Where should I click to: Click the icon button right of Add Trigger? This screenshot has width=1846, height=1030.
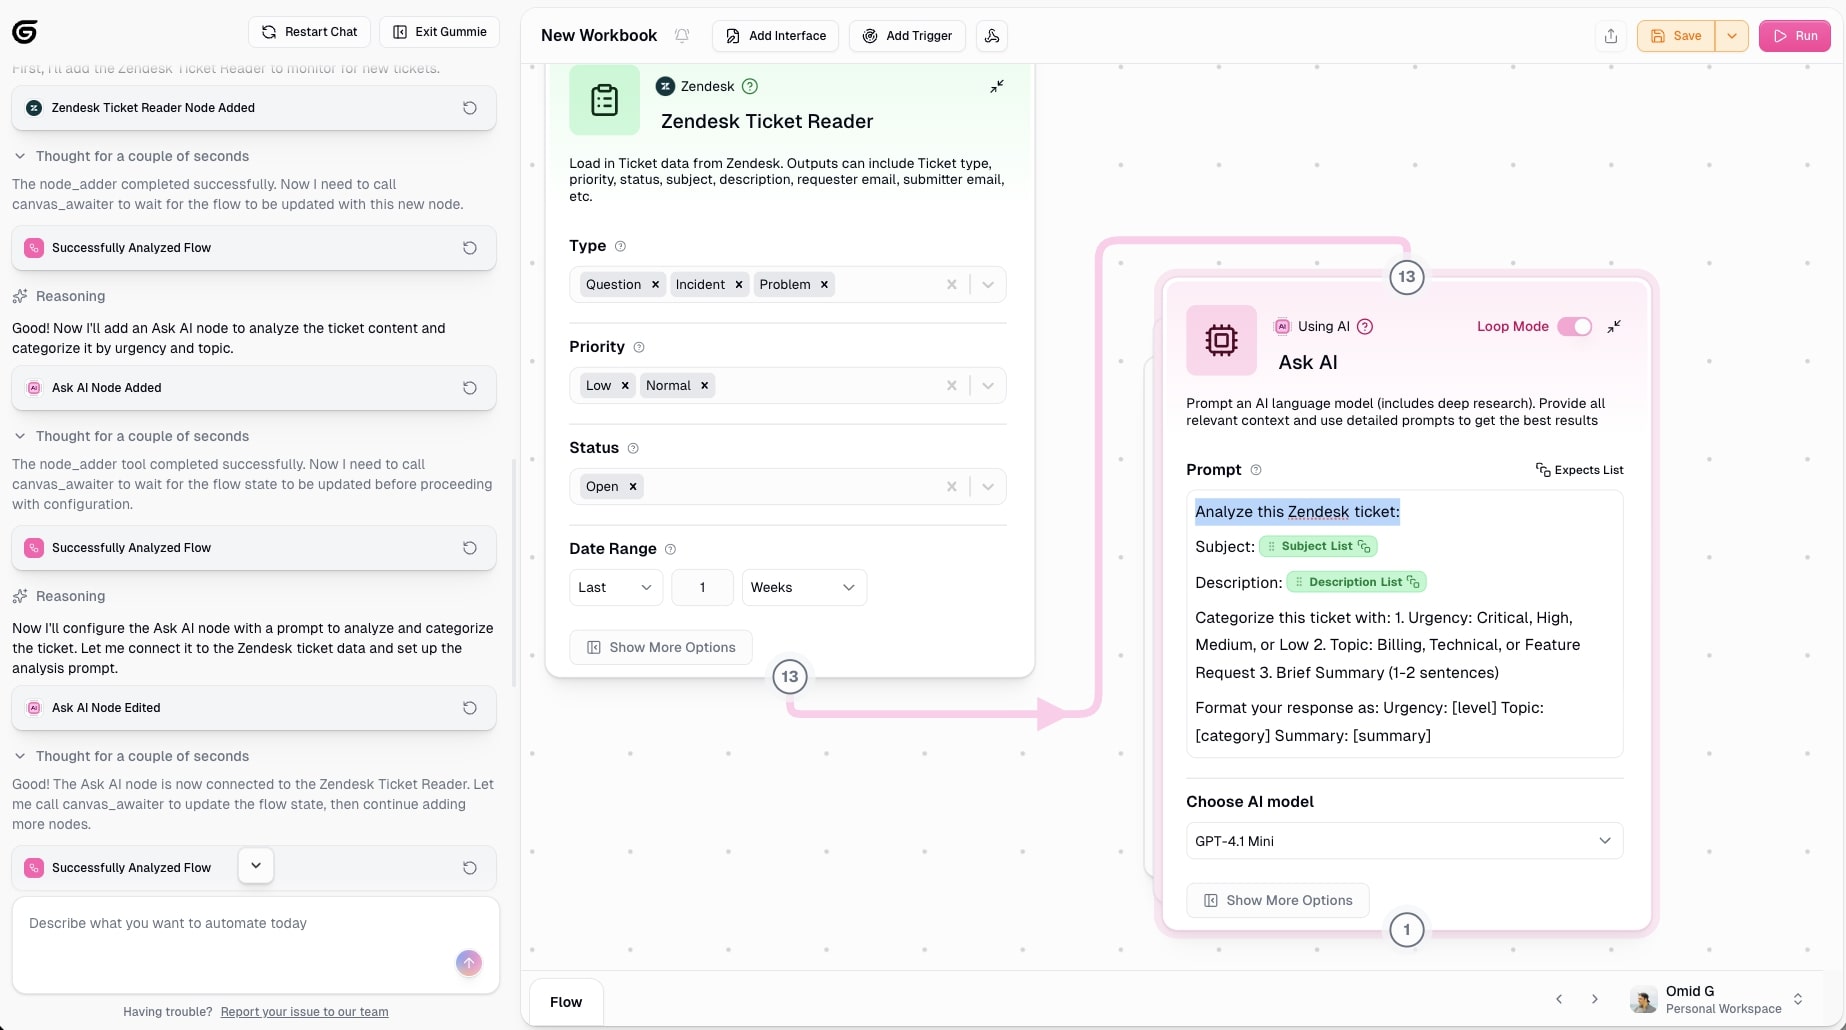point(992,35)
